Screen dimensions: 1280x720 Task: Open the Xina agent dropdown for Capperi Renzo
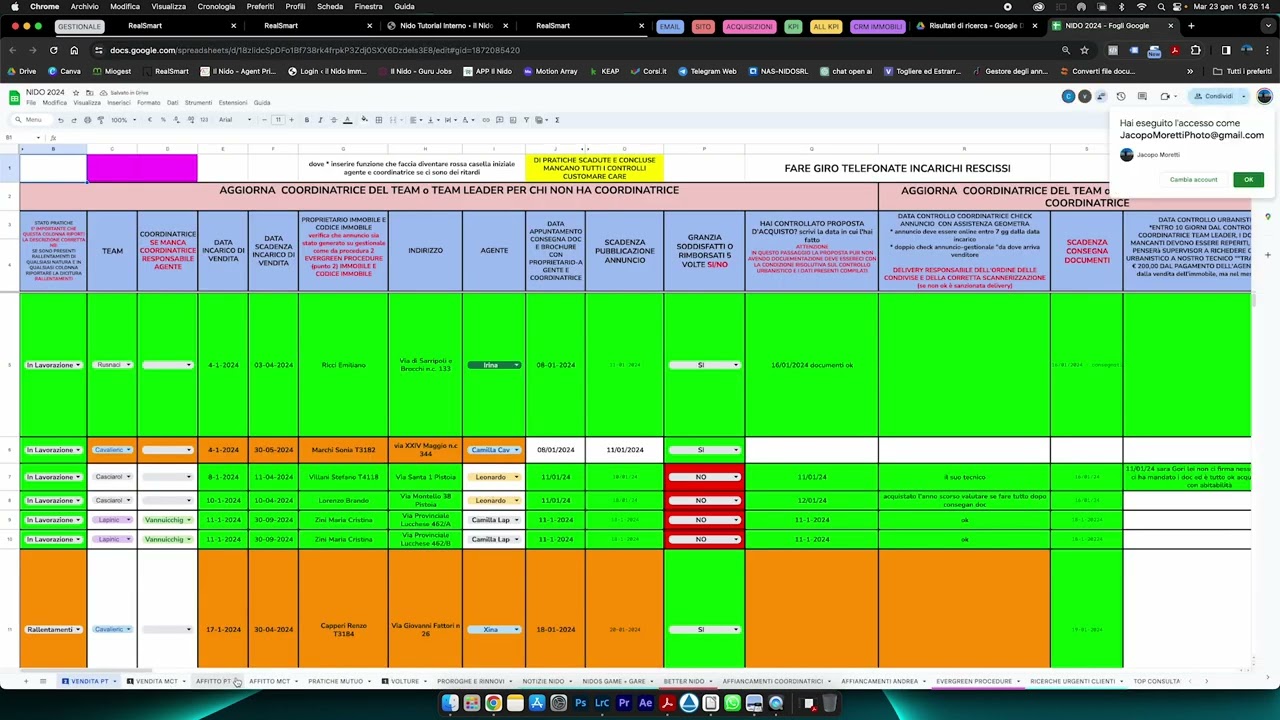(494, 629)
